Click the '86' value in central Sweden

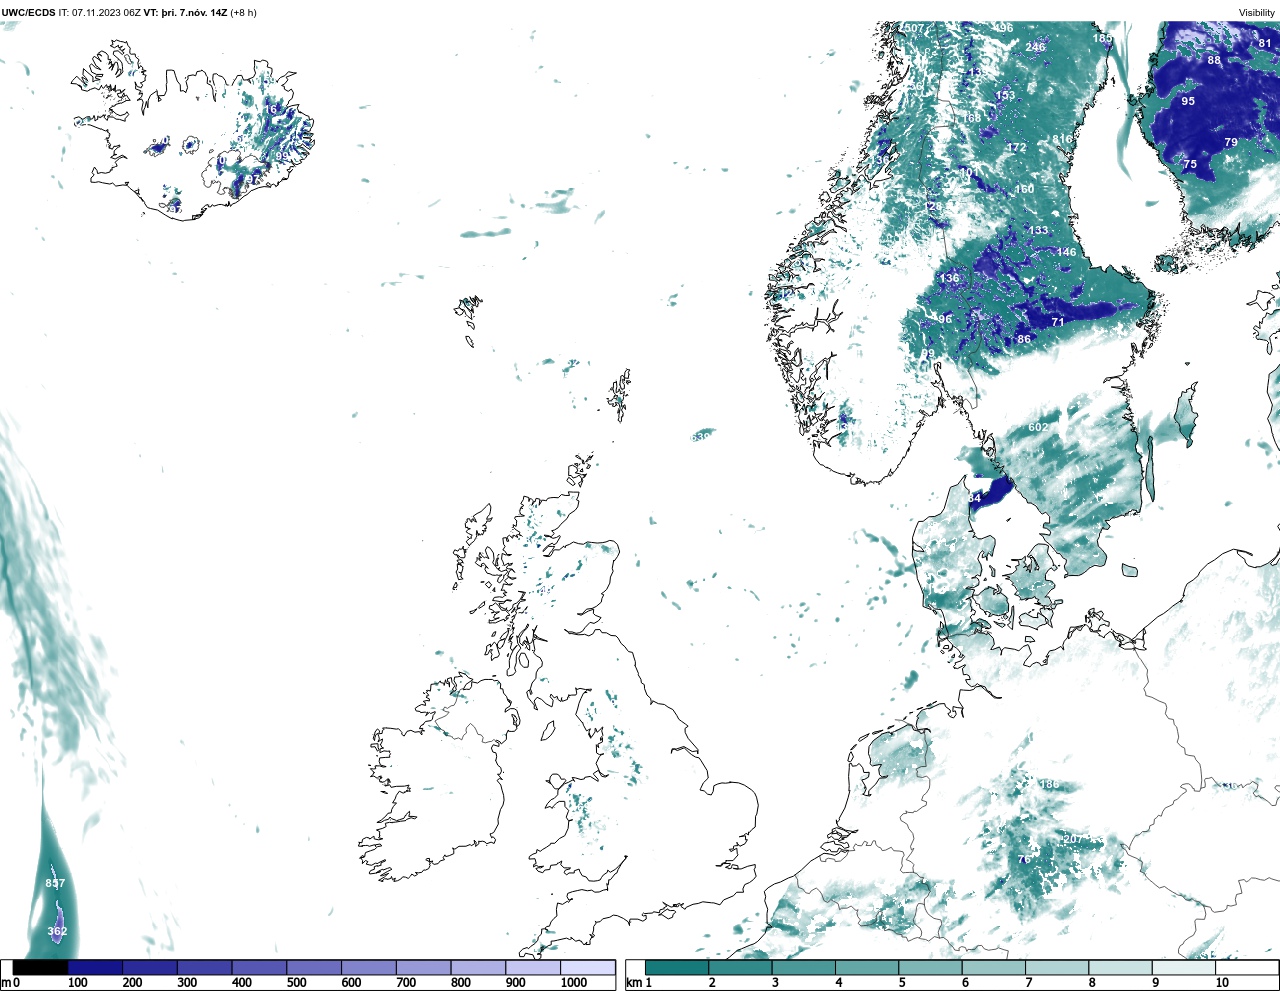[x=1024, y=339]
